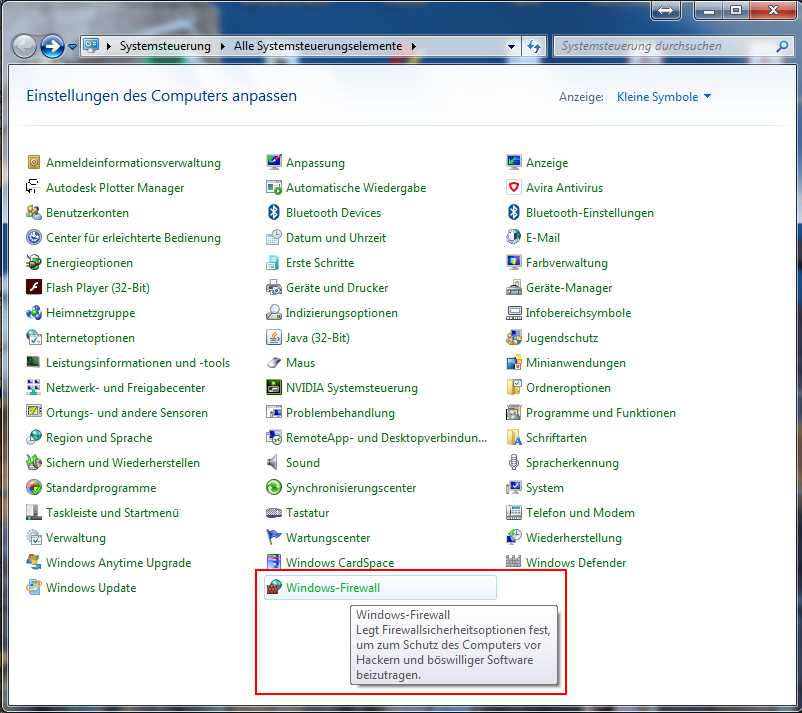Open the Netzwerk- und Freigabecenter link

click(125, 388)
